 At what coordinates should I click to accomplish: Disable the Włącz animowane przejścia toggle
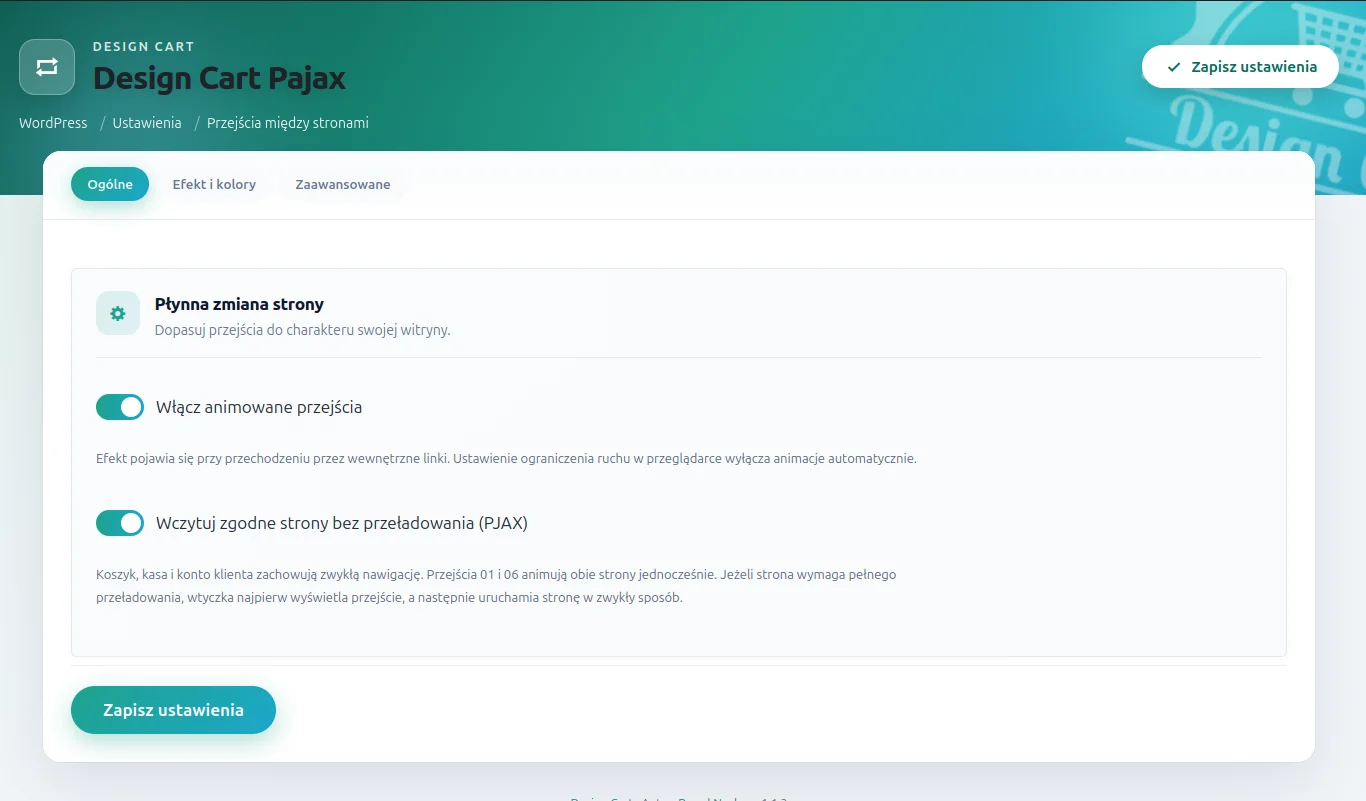tap(120, 407)
